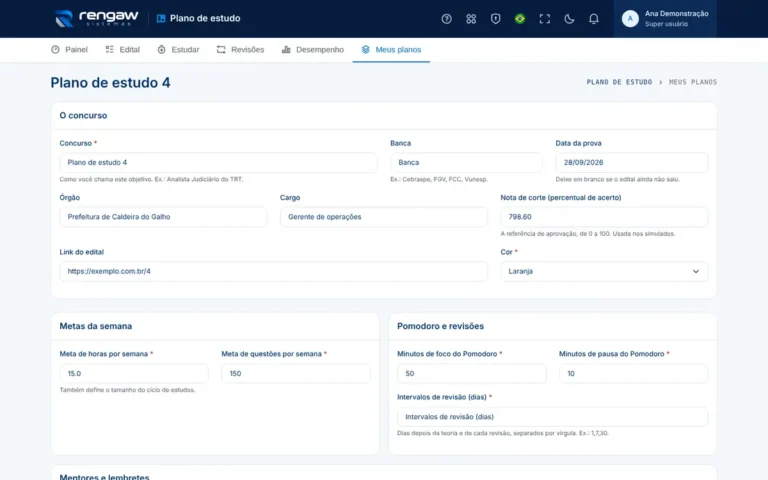
Task: Edit Meta de horas por semana
Action: [x=134, y=374]
